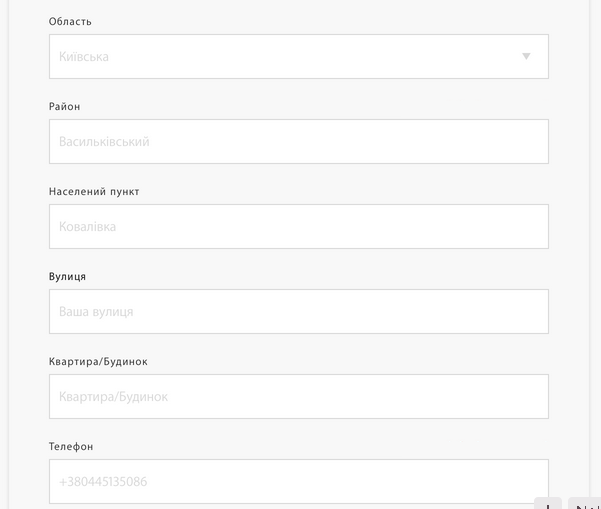Viewport: 601px width, 509px height.
Task: Click the Ковалівка placeholder text
Action: [x=87, y=227]
